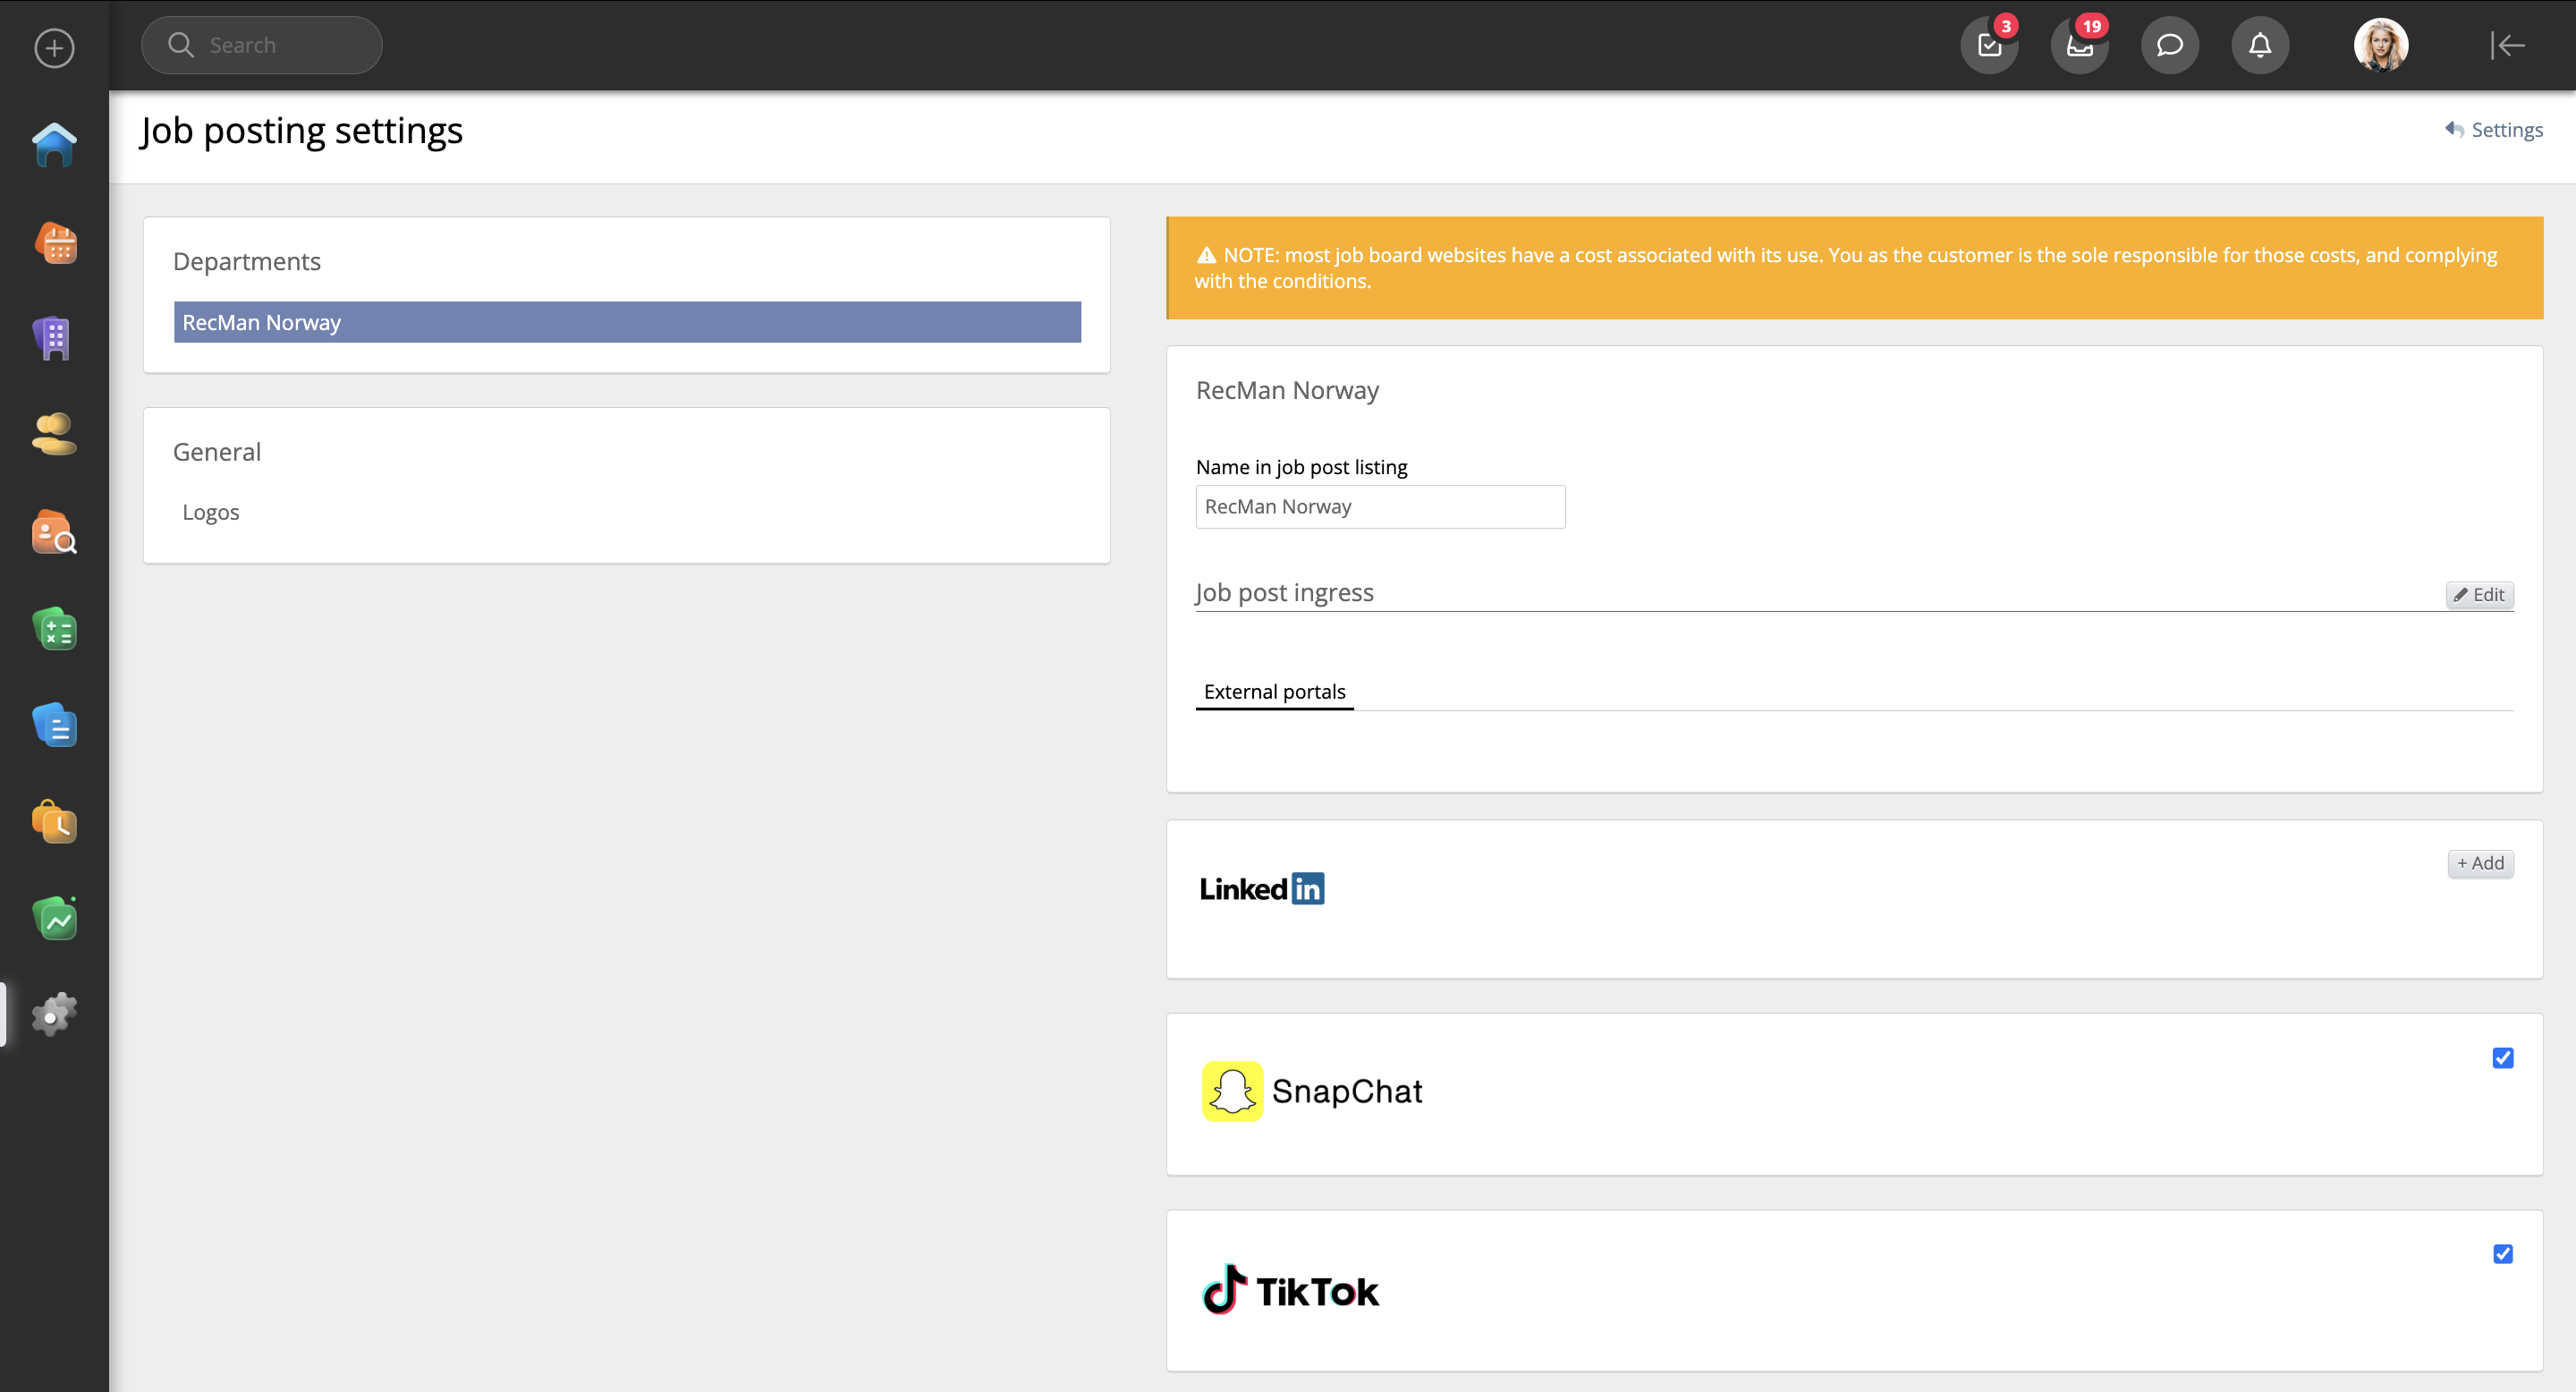Viewport: 2576px width, 1392px height.
Task: Click the tasks icon with badge 3
Action: point(1989,46)
